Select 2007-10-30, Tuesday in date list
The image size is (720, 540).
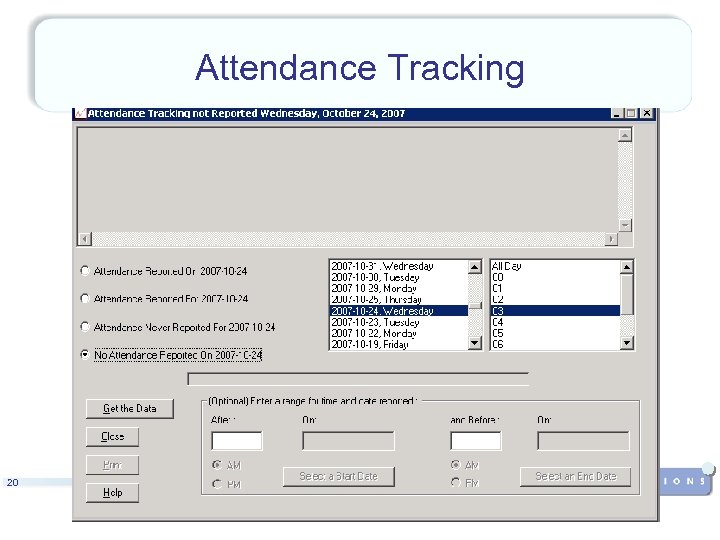(x=399, y=277)
